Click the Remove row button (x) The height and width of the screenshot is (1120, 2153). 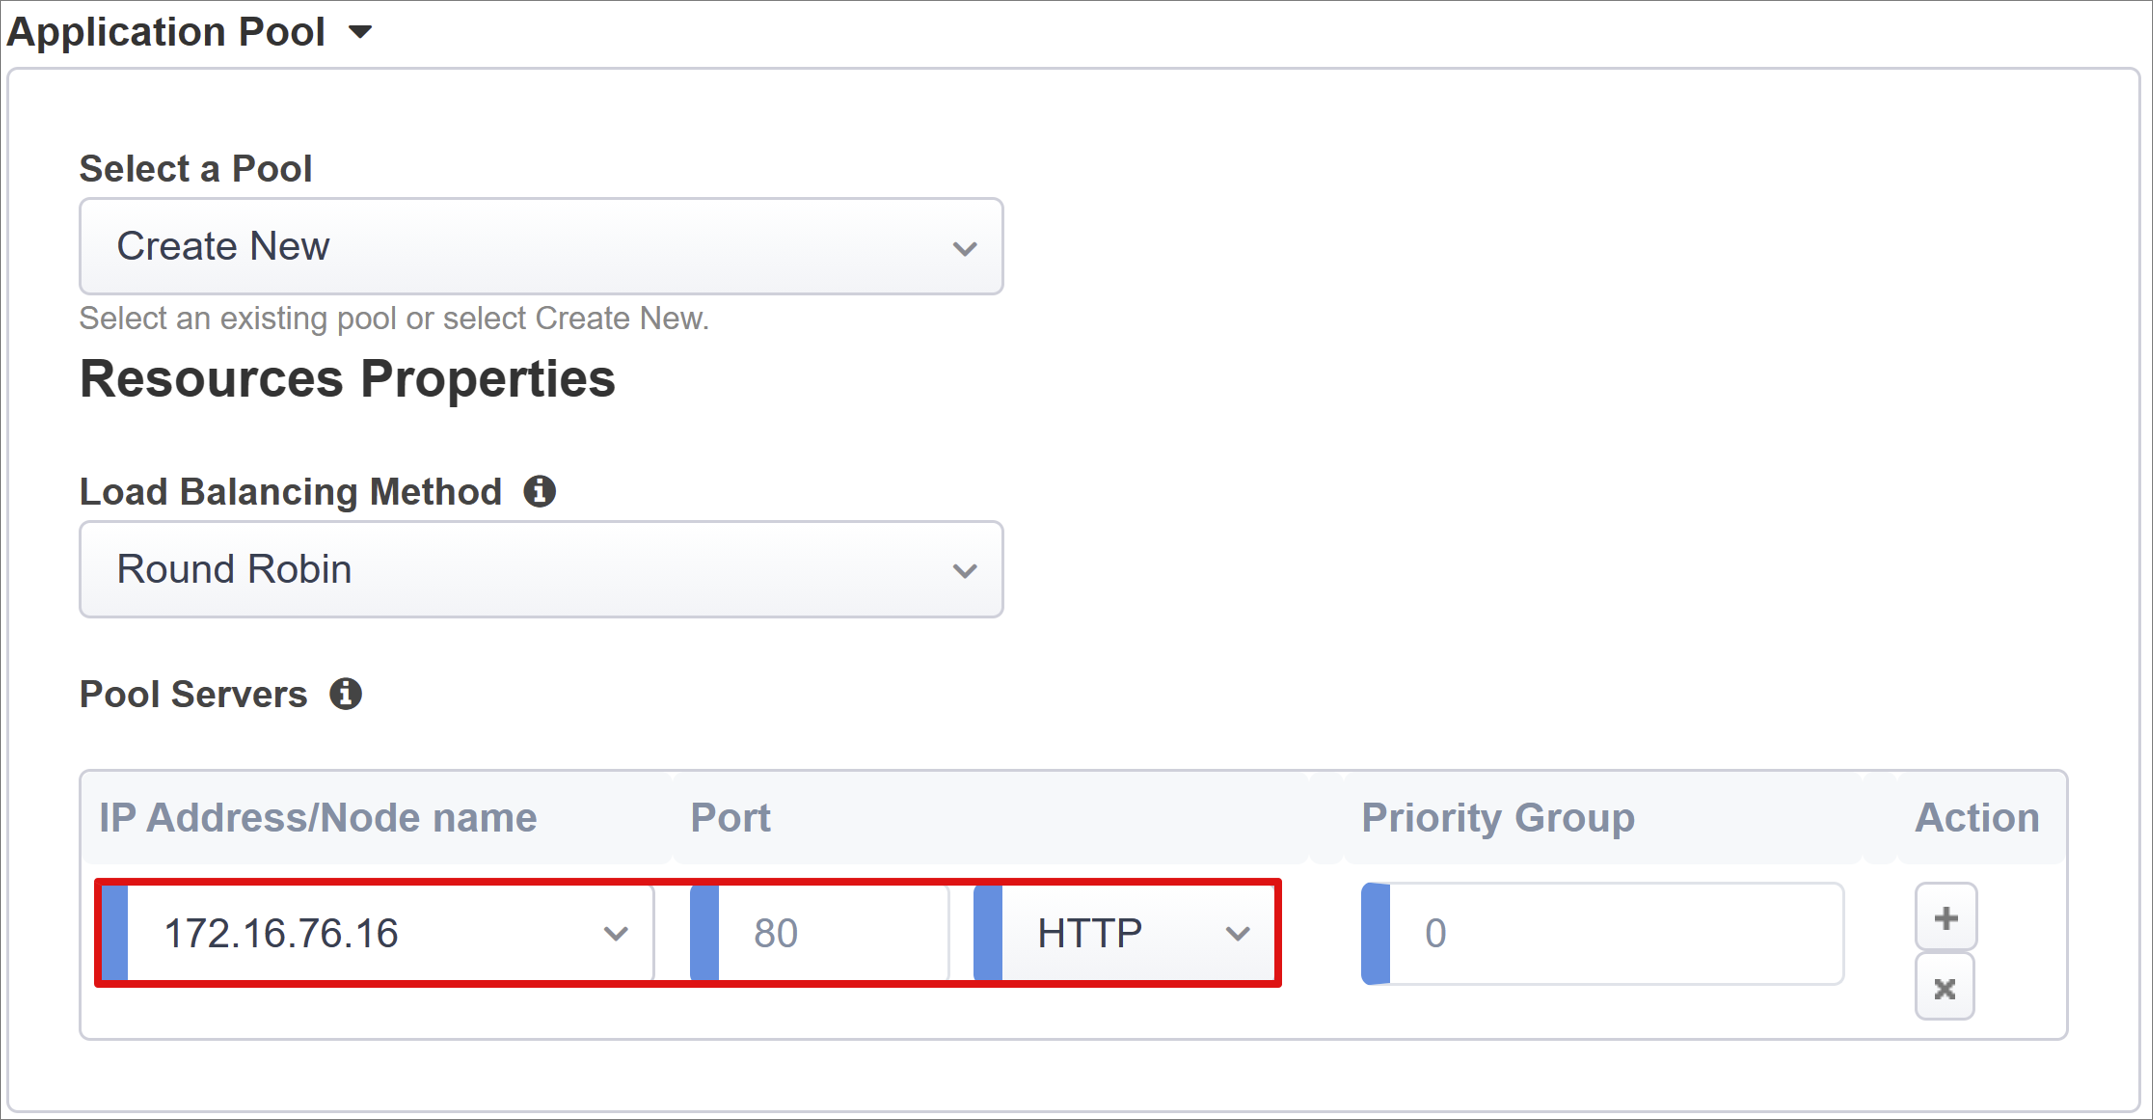(x=1945, y=988)
